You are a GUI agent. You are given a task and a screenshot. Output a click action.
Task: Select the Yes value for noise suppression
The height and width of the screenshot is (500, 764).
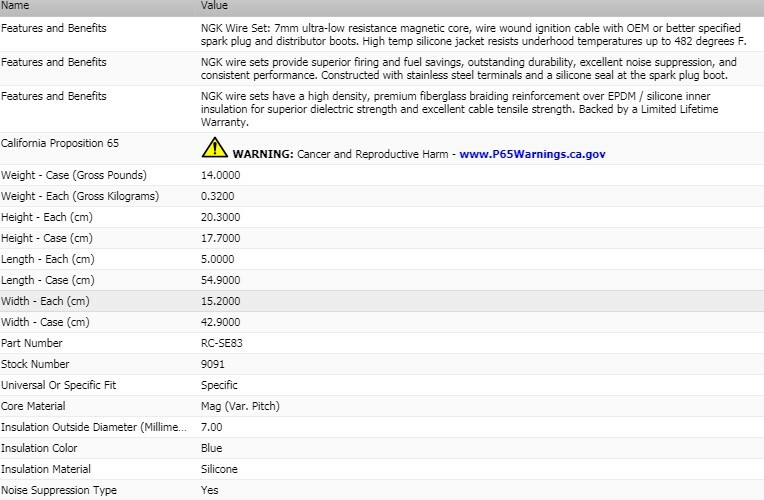(210, 490)
